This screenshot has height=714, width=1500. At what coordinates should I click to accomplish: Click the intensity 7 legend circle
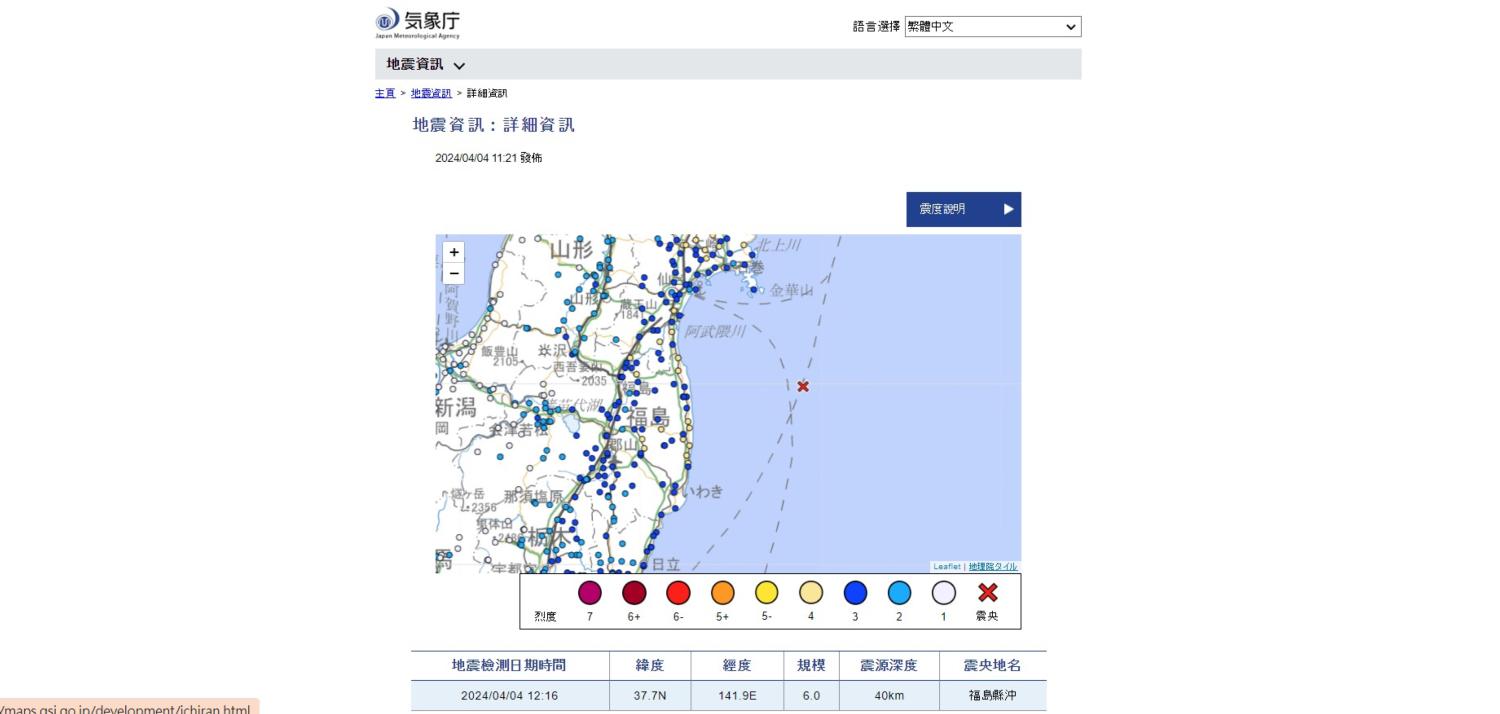pyautogui.click(x=590, y=593)
